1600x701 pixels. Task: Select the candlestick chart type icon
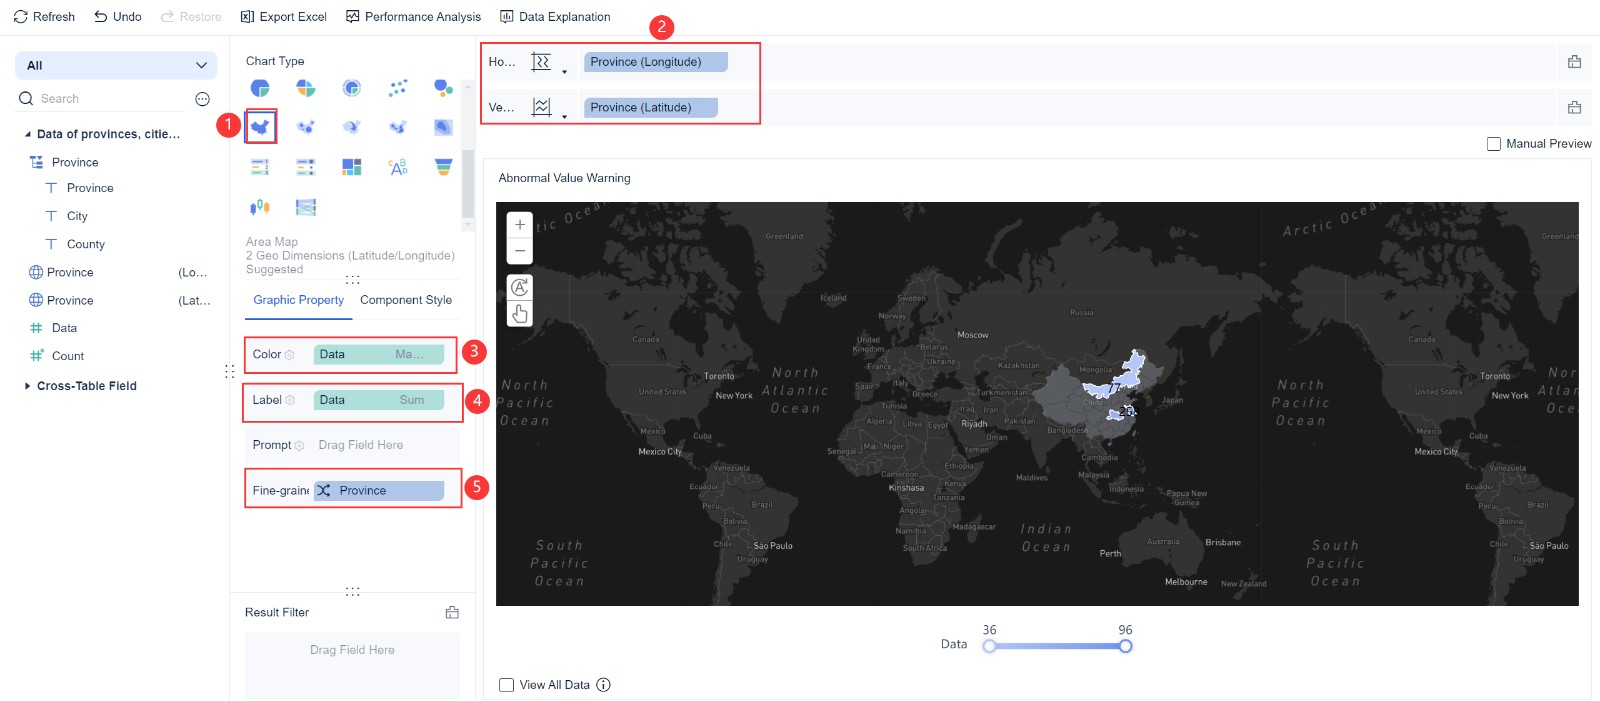(260, 207)
